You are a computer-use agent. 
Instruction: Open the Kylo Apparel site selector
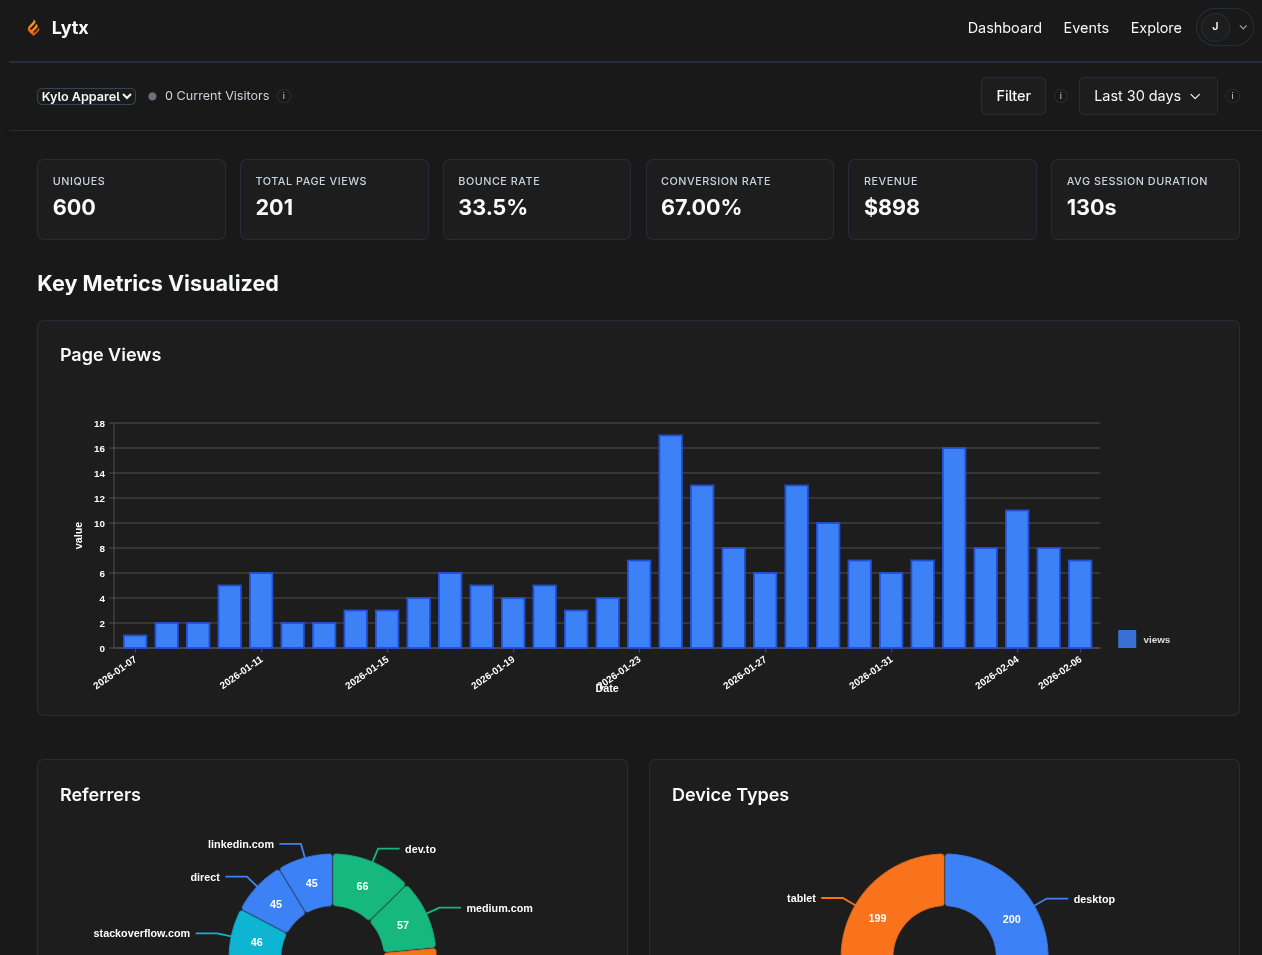point(87,97)
